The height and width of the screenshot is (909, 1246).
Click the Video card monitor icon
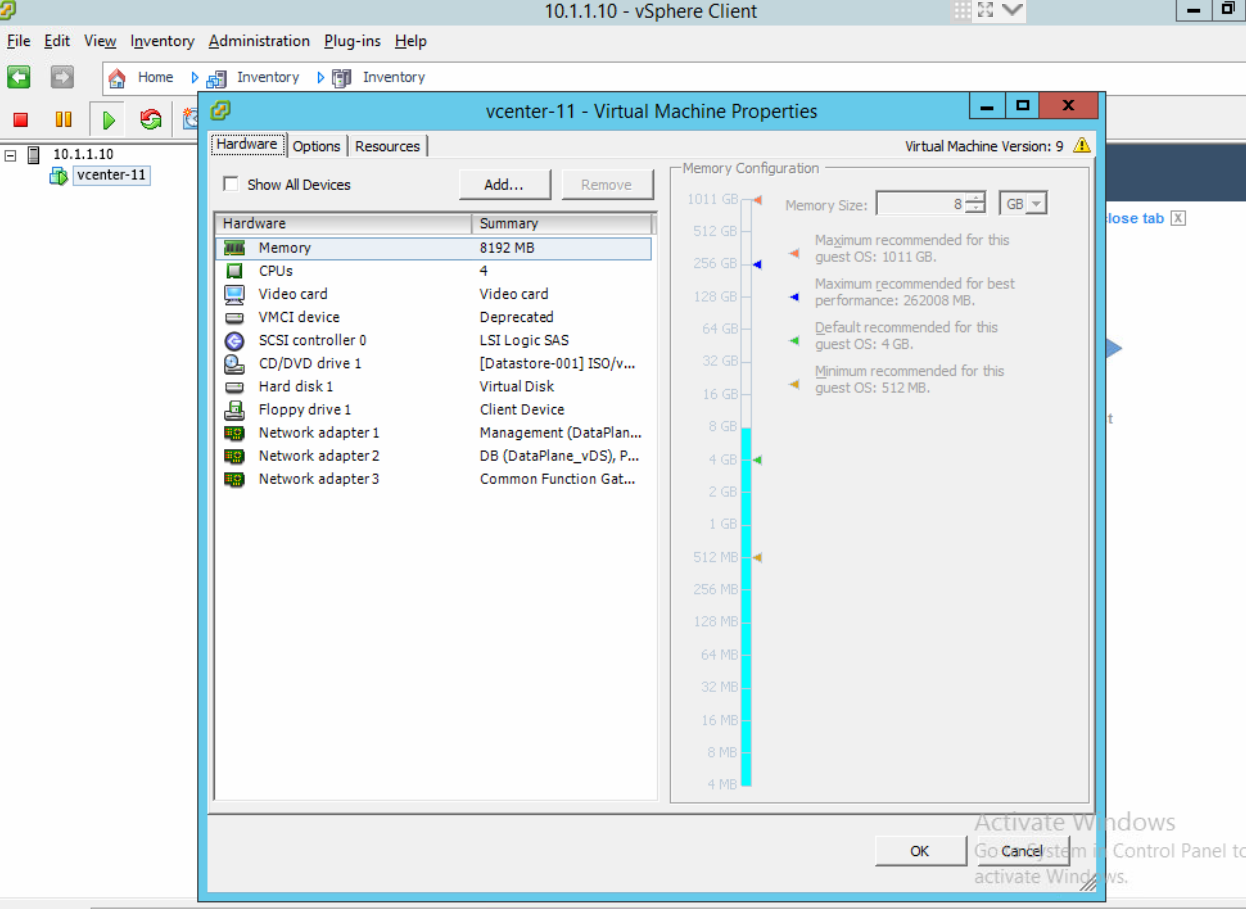[x=234, y=294]
